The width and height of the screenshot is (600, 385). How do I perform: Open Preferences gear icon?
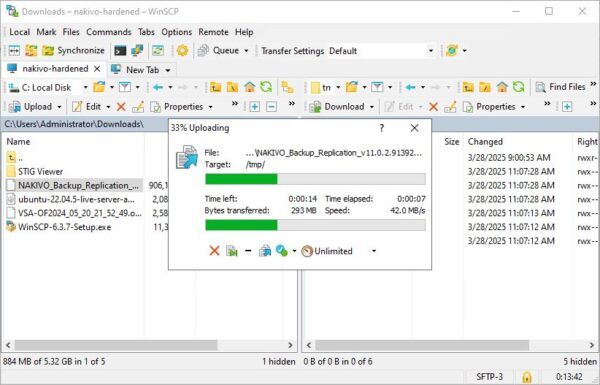point(183,51)
